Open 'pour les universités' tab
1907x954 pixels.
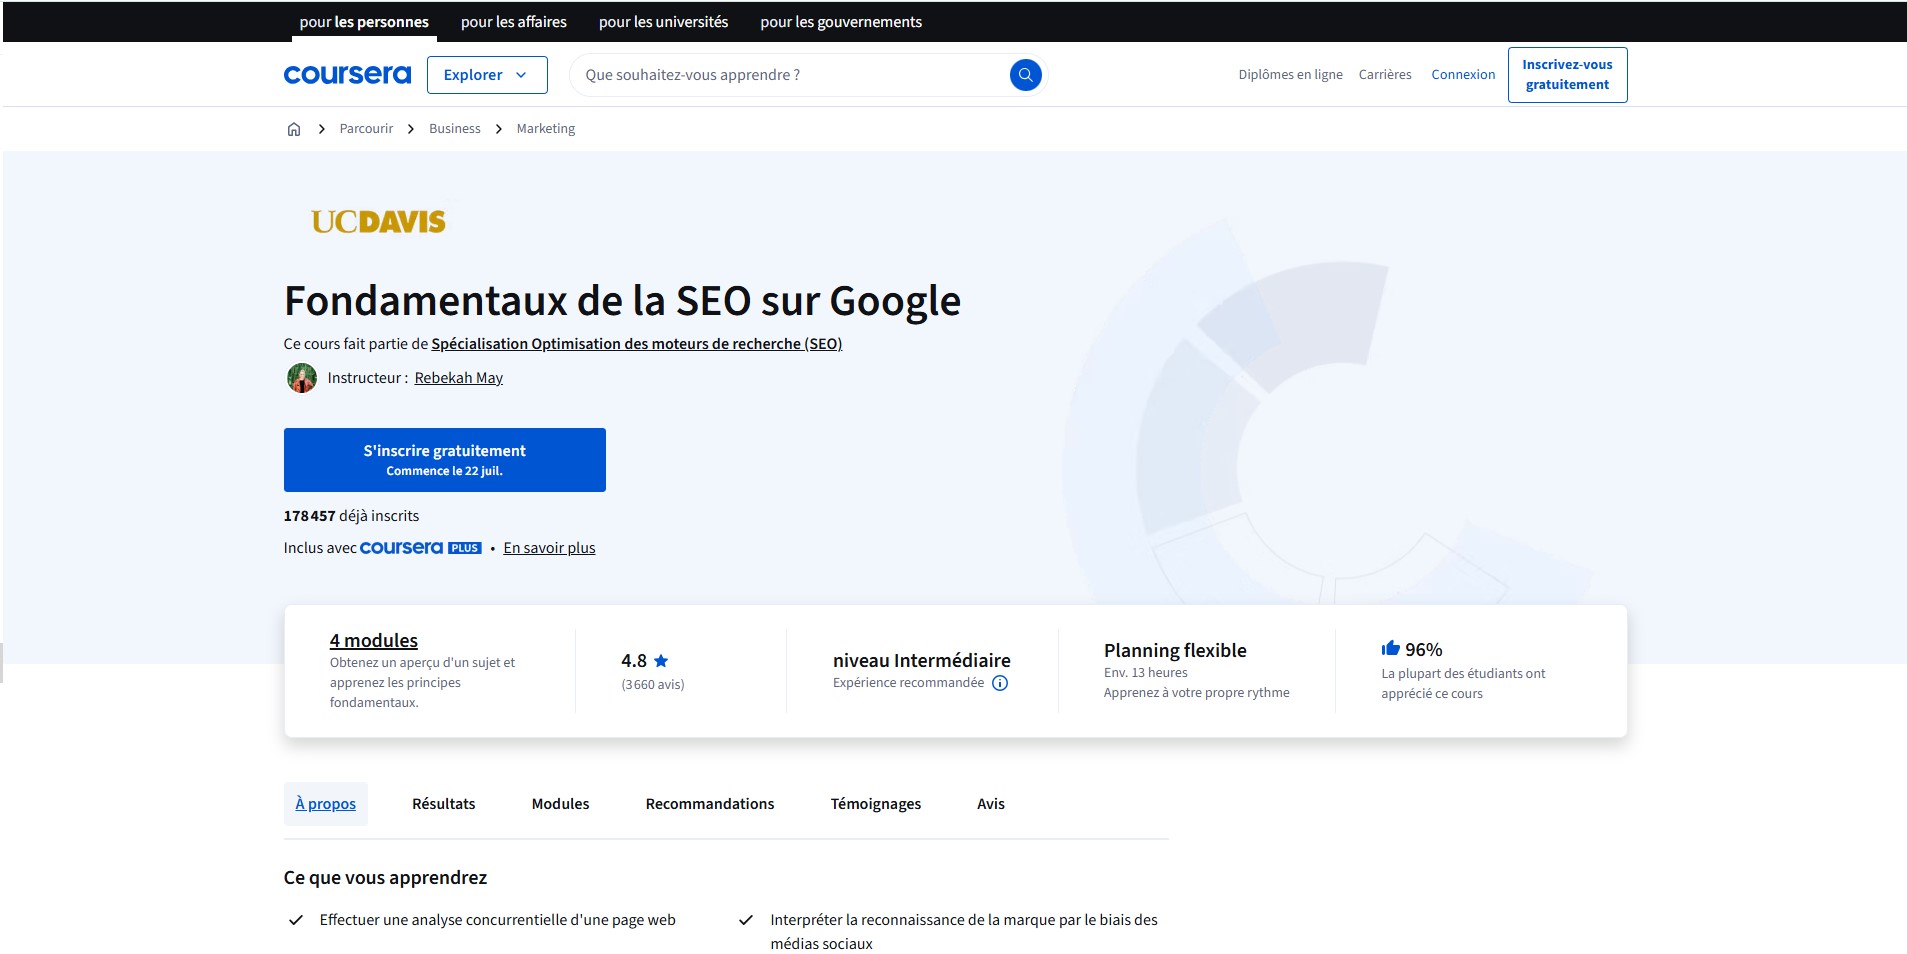pyautogui.click(x=663, y=22)
